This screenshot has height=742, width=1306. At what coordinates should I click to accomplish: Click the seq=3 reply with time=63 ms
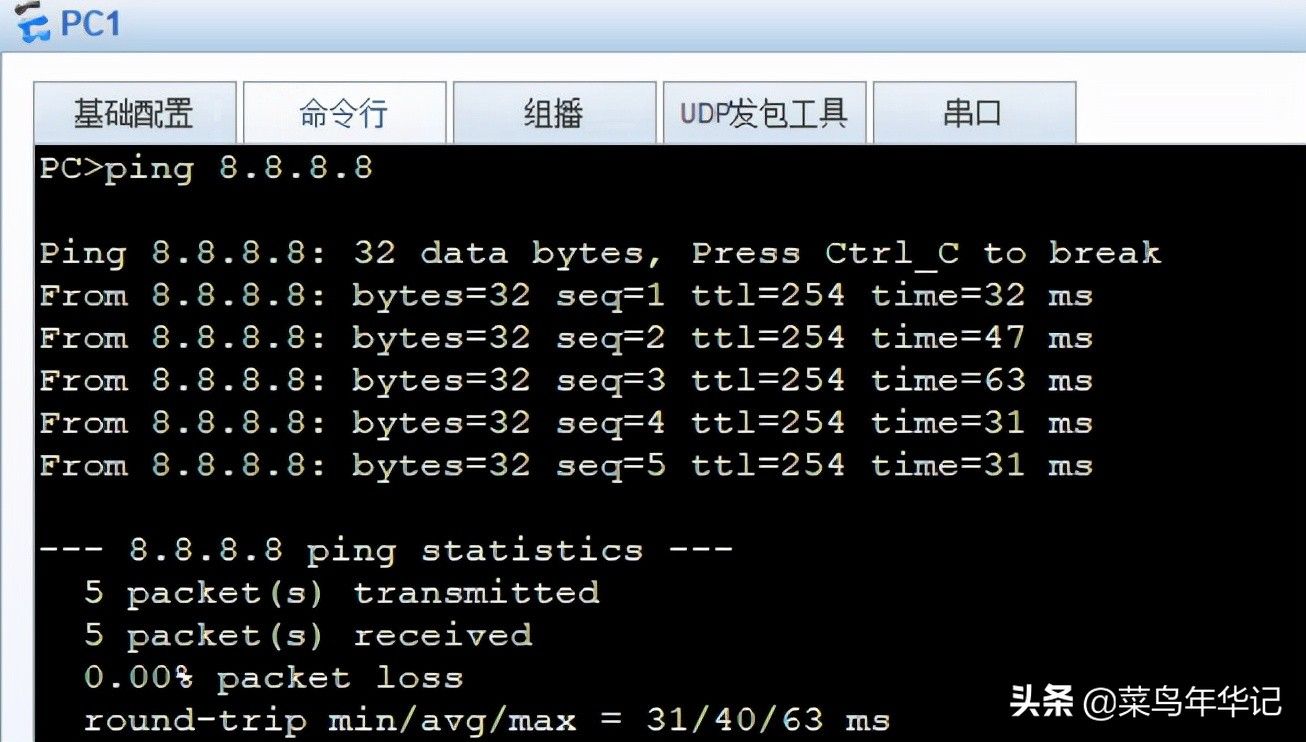[566, 380]
